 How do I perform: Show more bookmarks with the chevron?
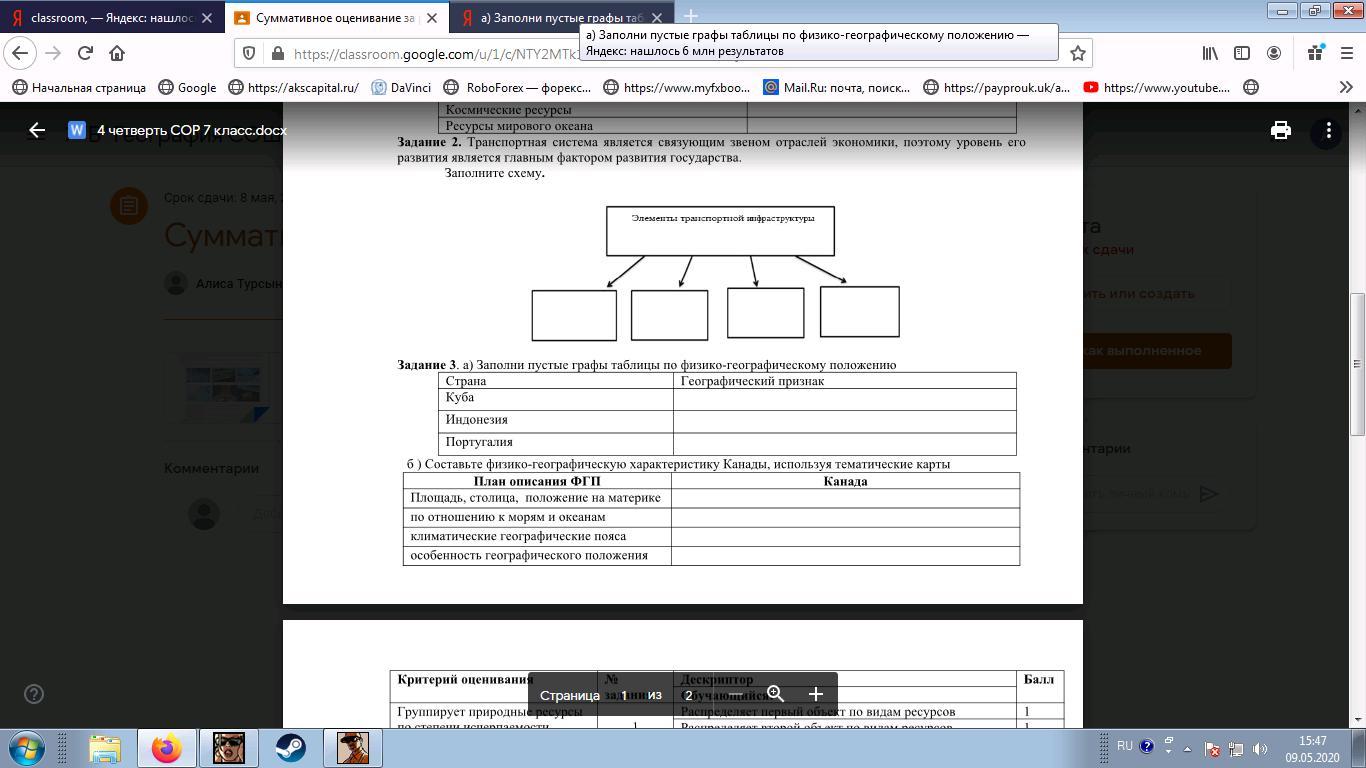(1346, 87)
